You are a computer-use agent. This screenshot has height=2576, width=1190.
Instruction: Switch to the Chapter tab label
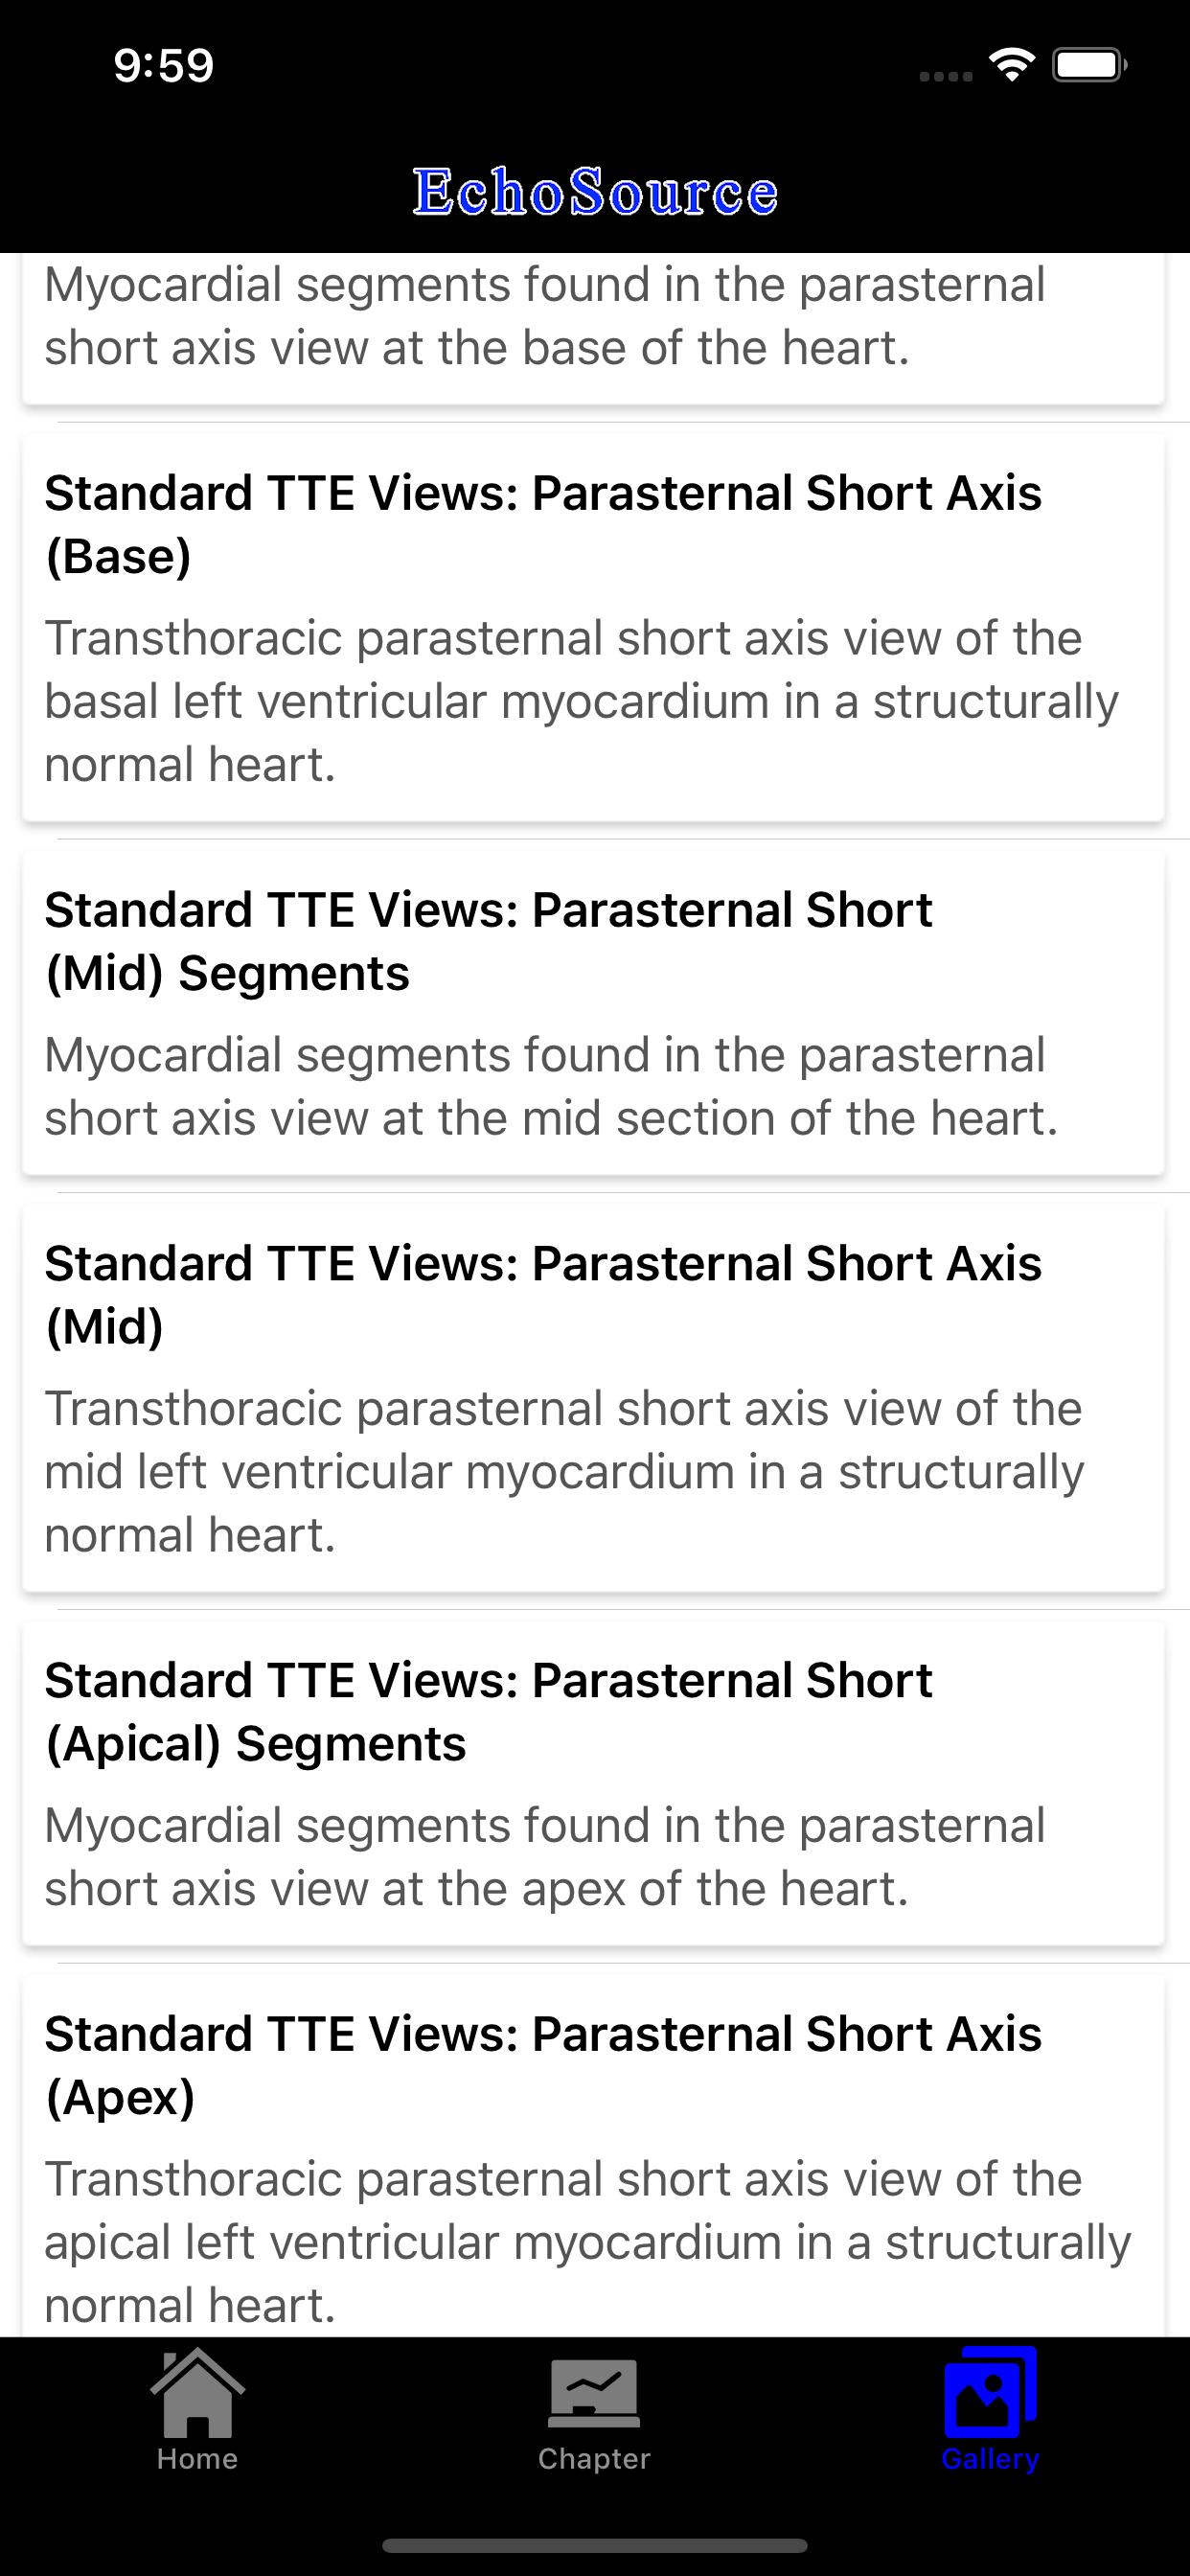tap(594, 2459)
